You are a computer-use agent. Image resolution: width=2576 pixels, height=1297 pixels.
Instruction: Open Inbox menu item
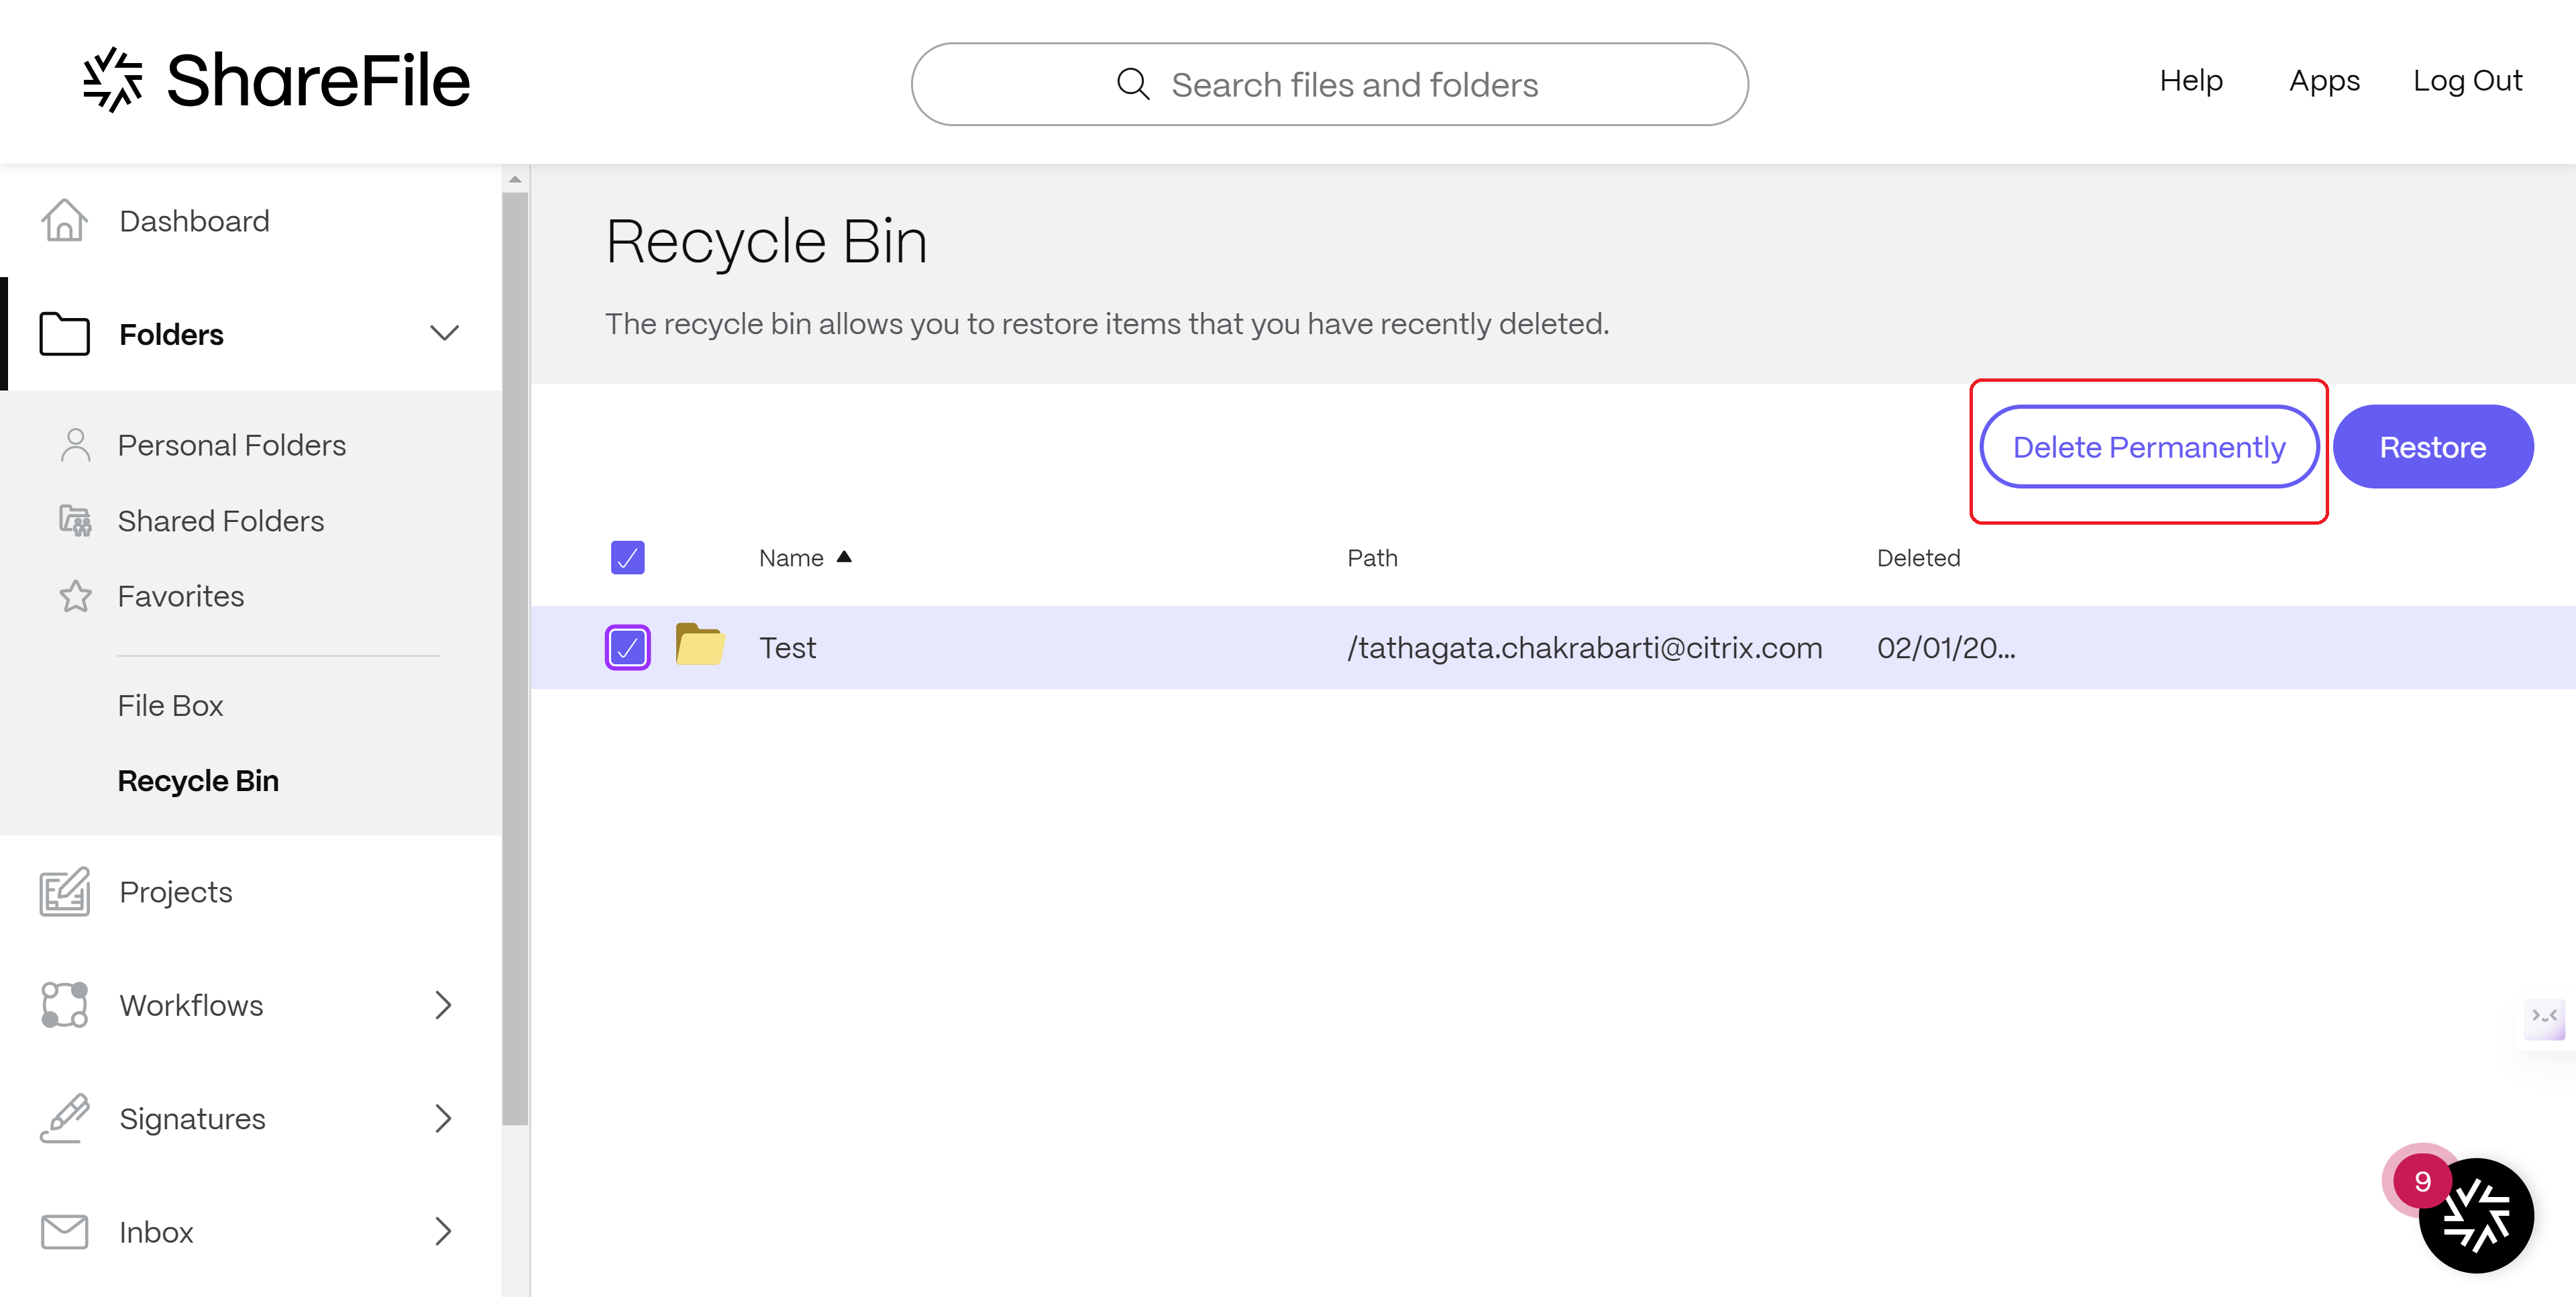point(156,1232)
